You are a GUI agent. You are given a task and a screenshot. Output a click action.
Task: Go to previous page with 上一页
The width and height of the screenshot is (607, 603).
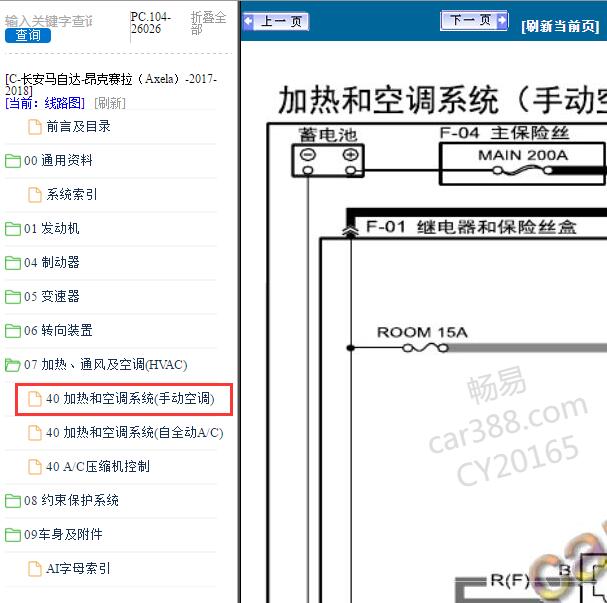tap(276, 21)
